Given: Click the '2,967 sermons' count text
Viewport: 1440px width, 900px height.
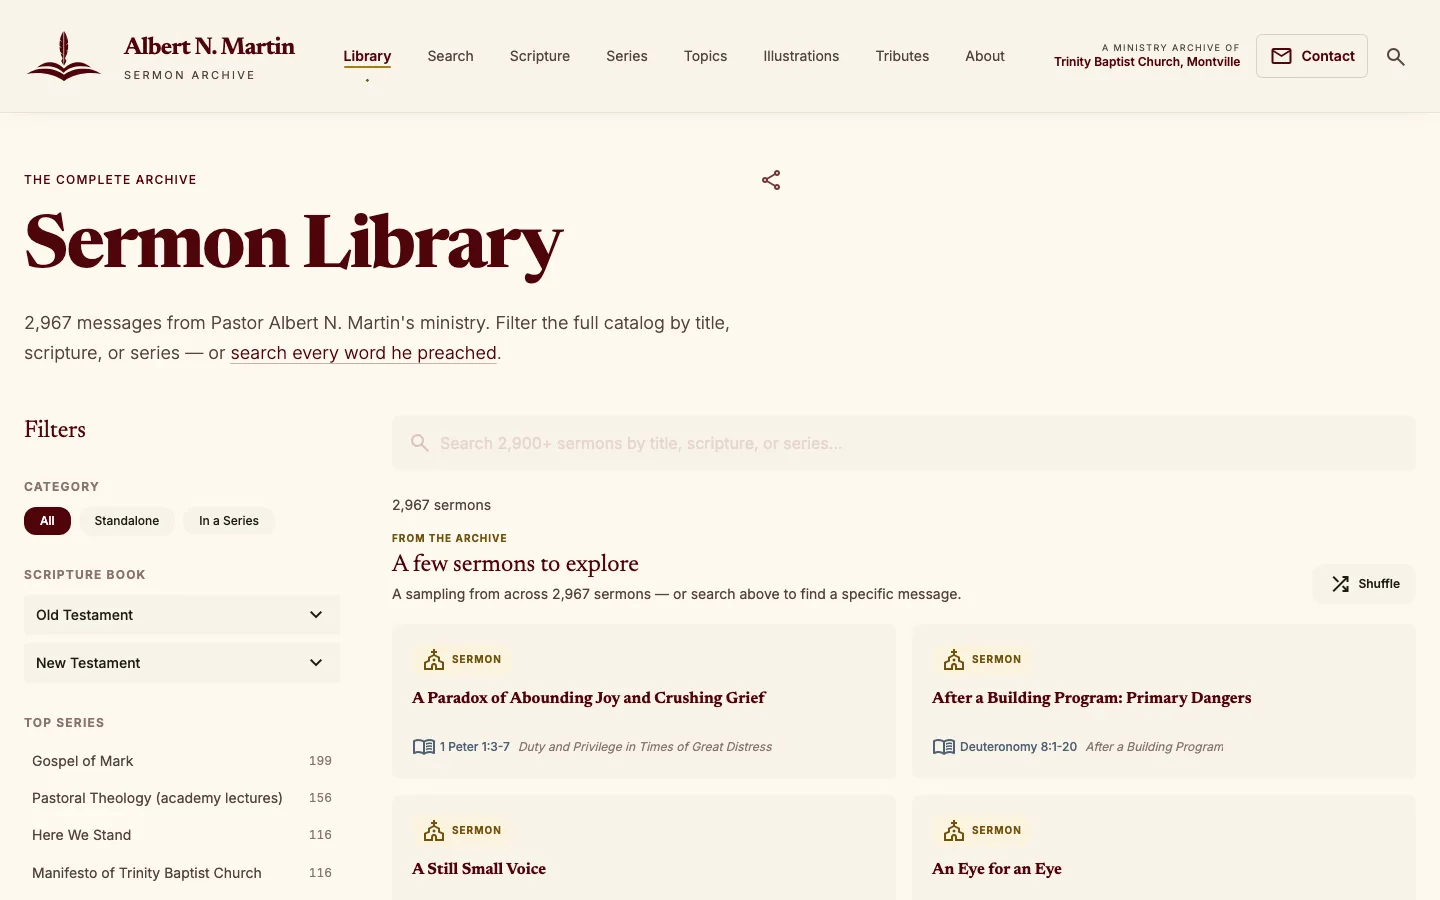Looking at the screenshot, I should click(441, 505).
